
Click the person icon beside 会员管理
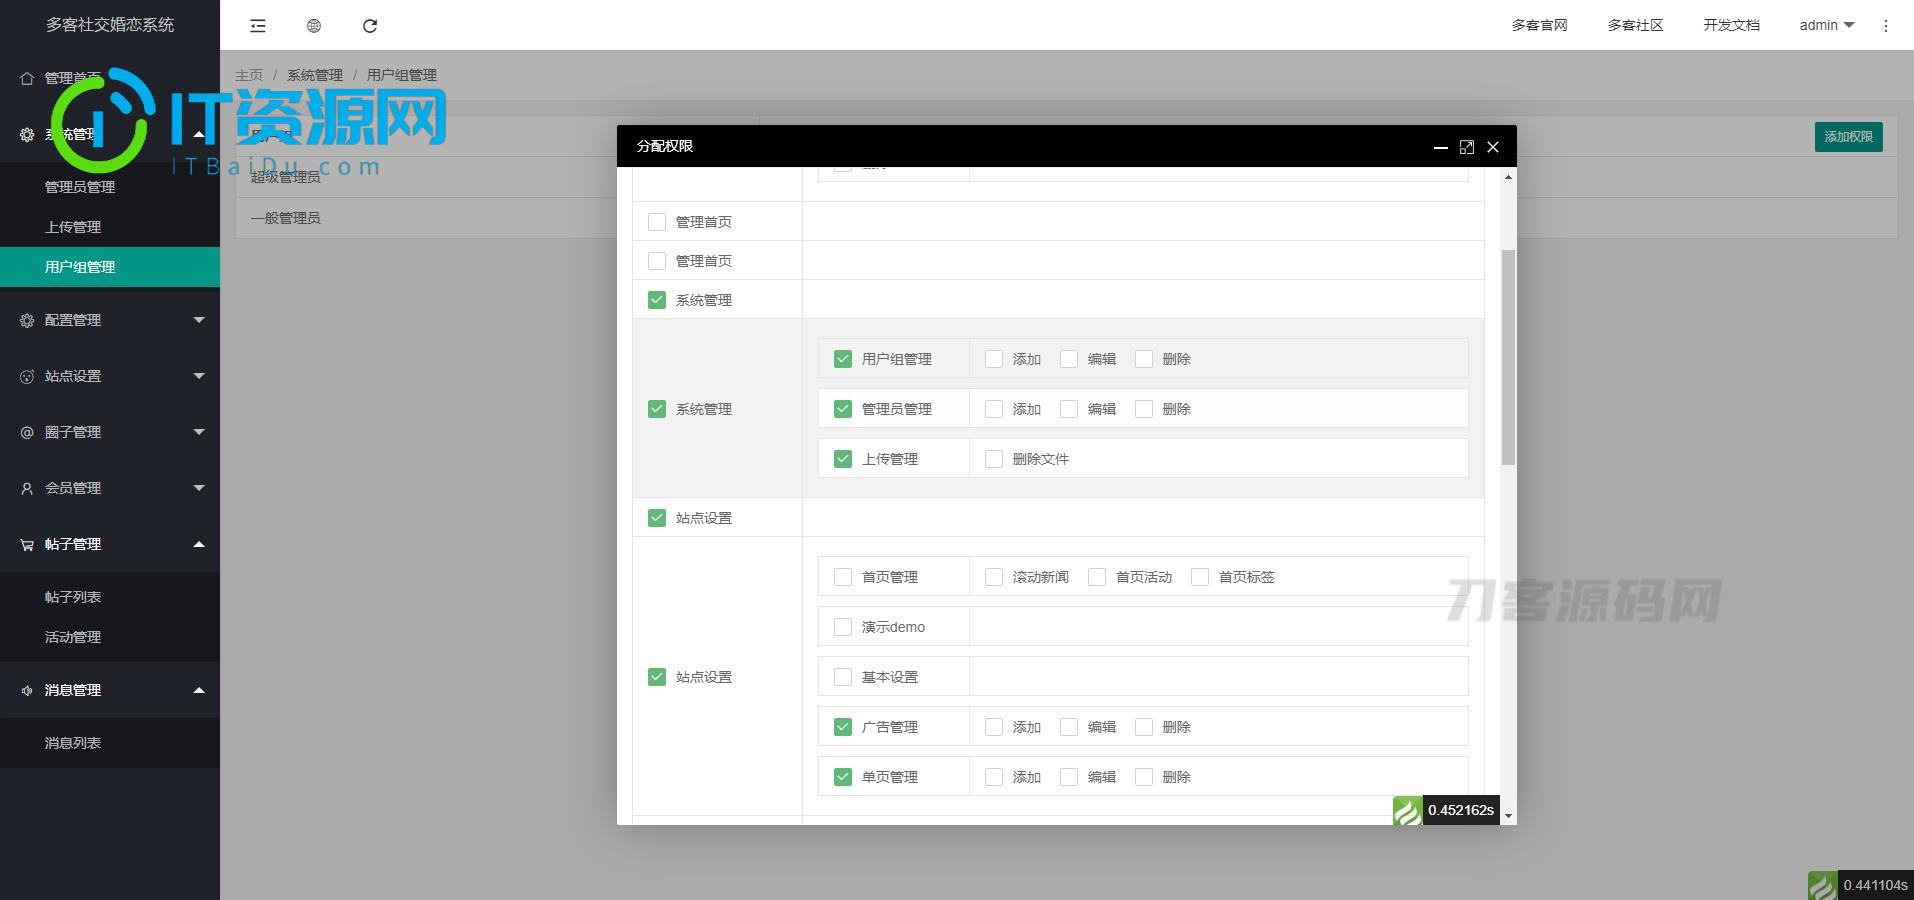coord(27,488)
